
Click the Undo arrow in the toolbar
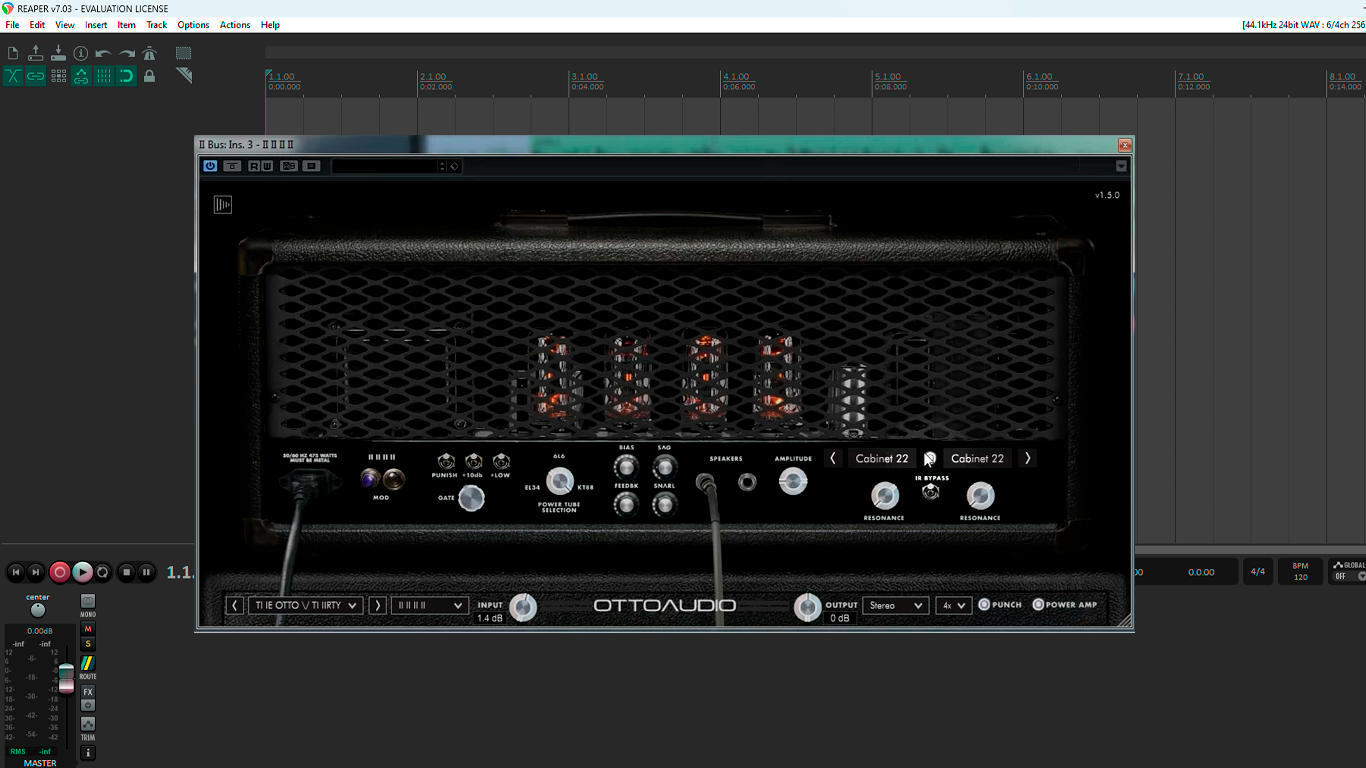[x=104, y=53]
